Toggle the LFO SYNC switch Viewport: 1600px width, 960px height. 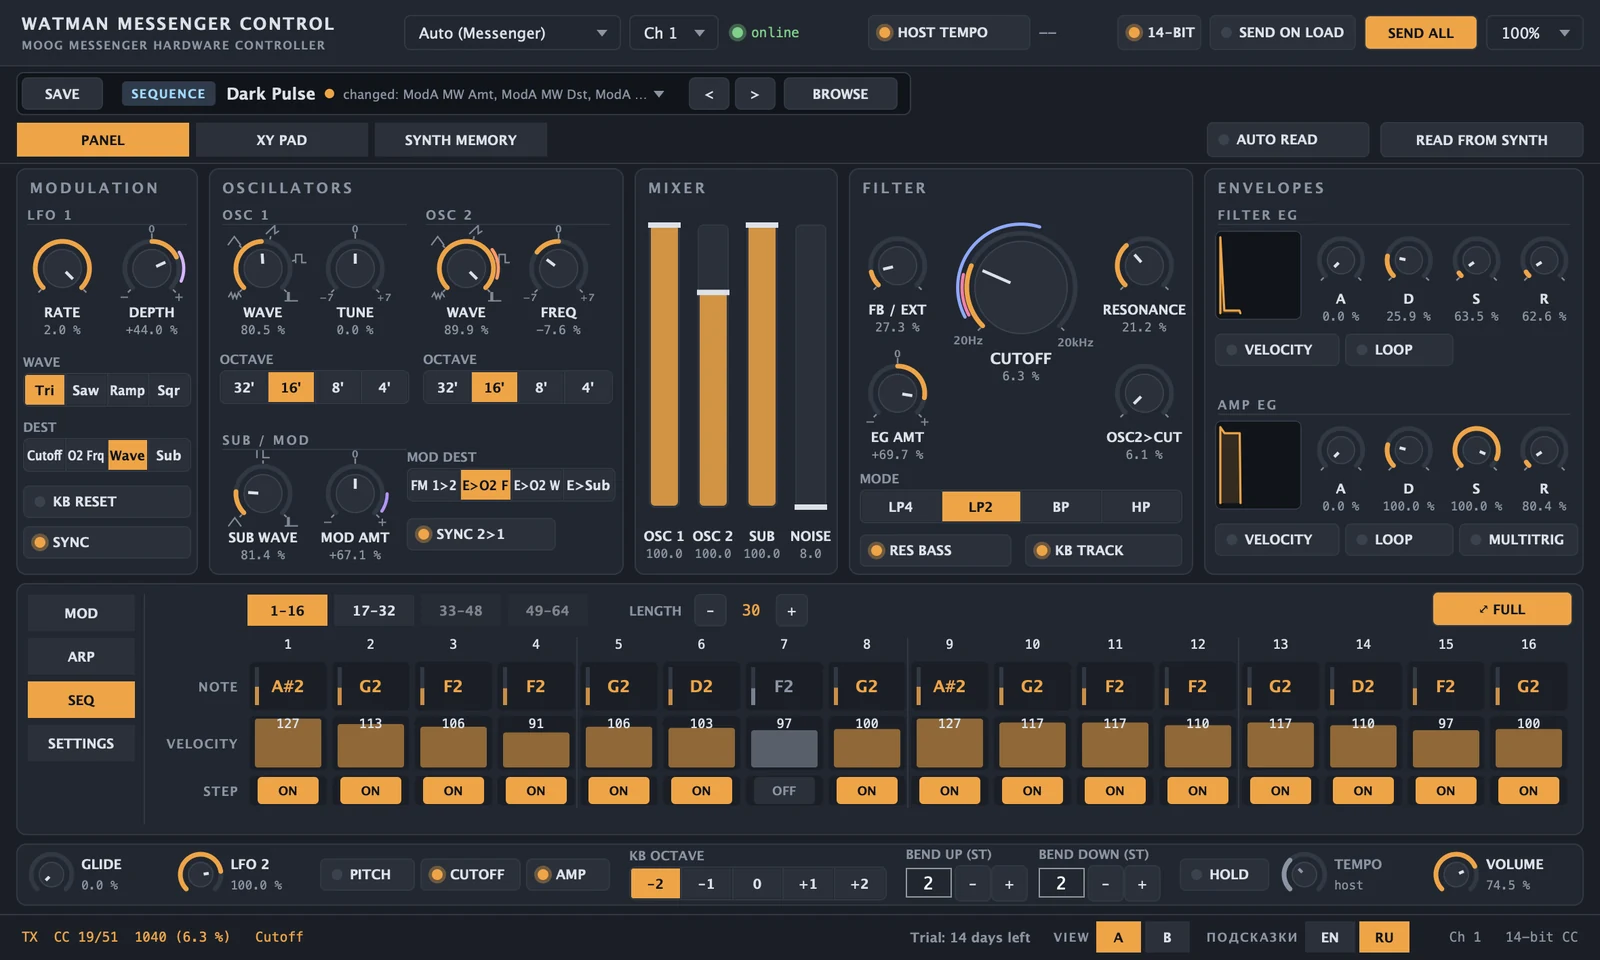[x=106, y=542]
